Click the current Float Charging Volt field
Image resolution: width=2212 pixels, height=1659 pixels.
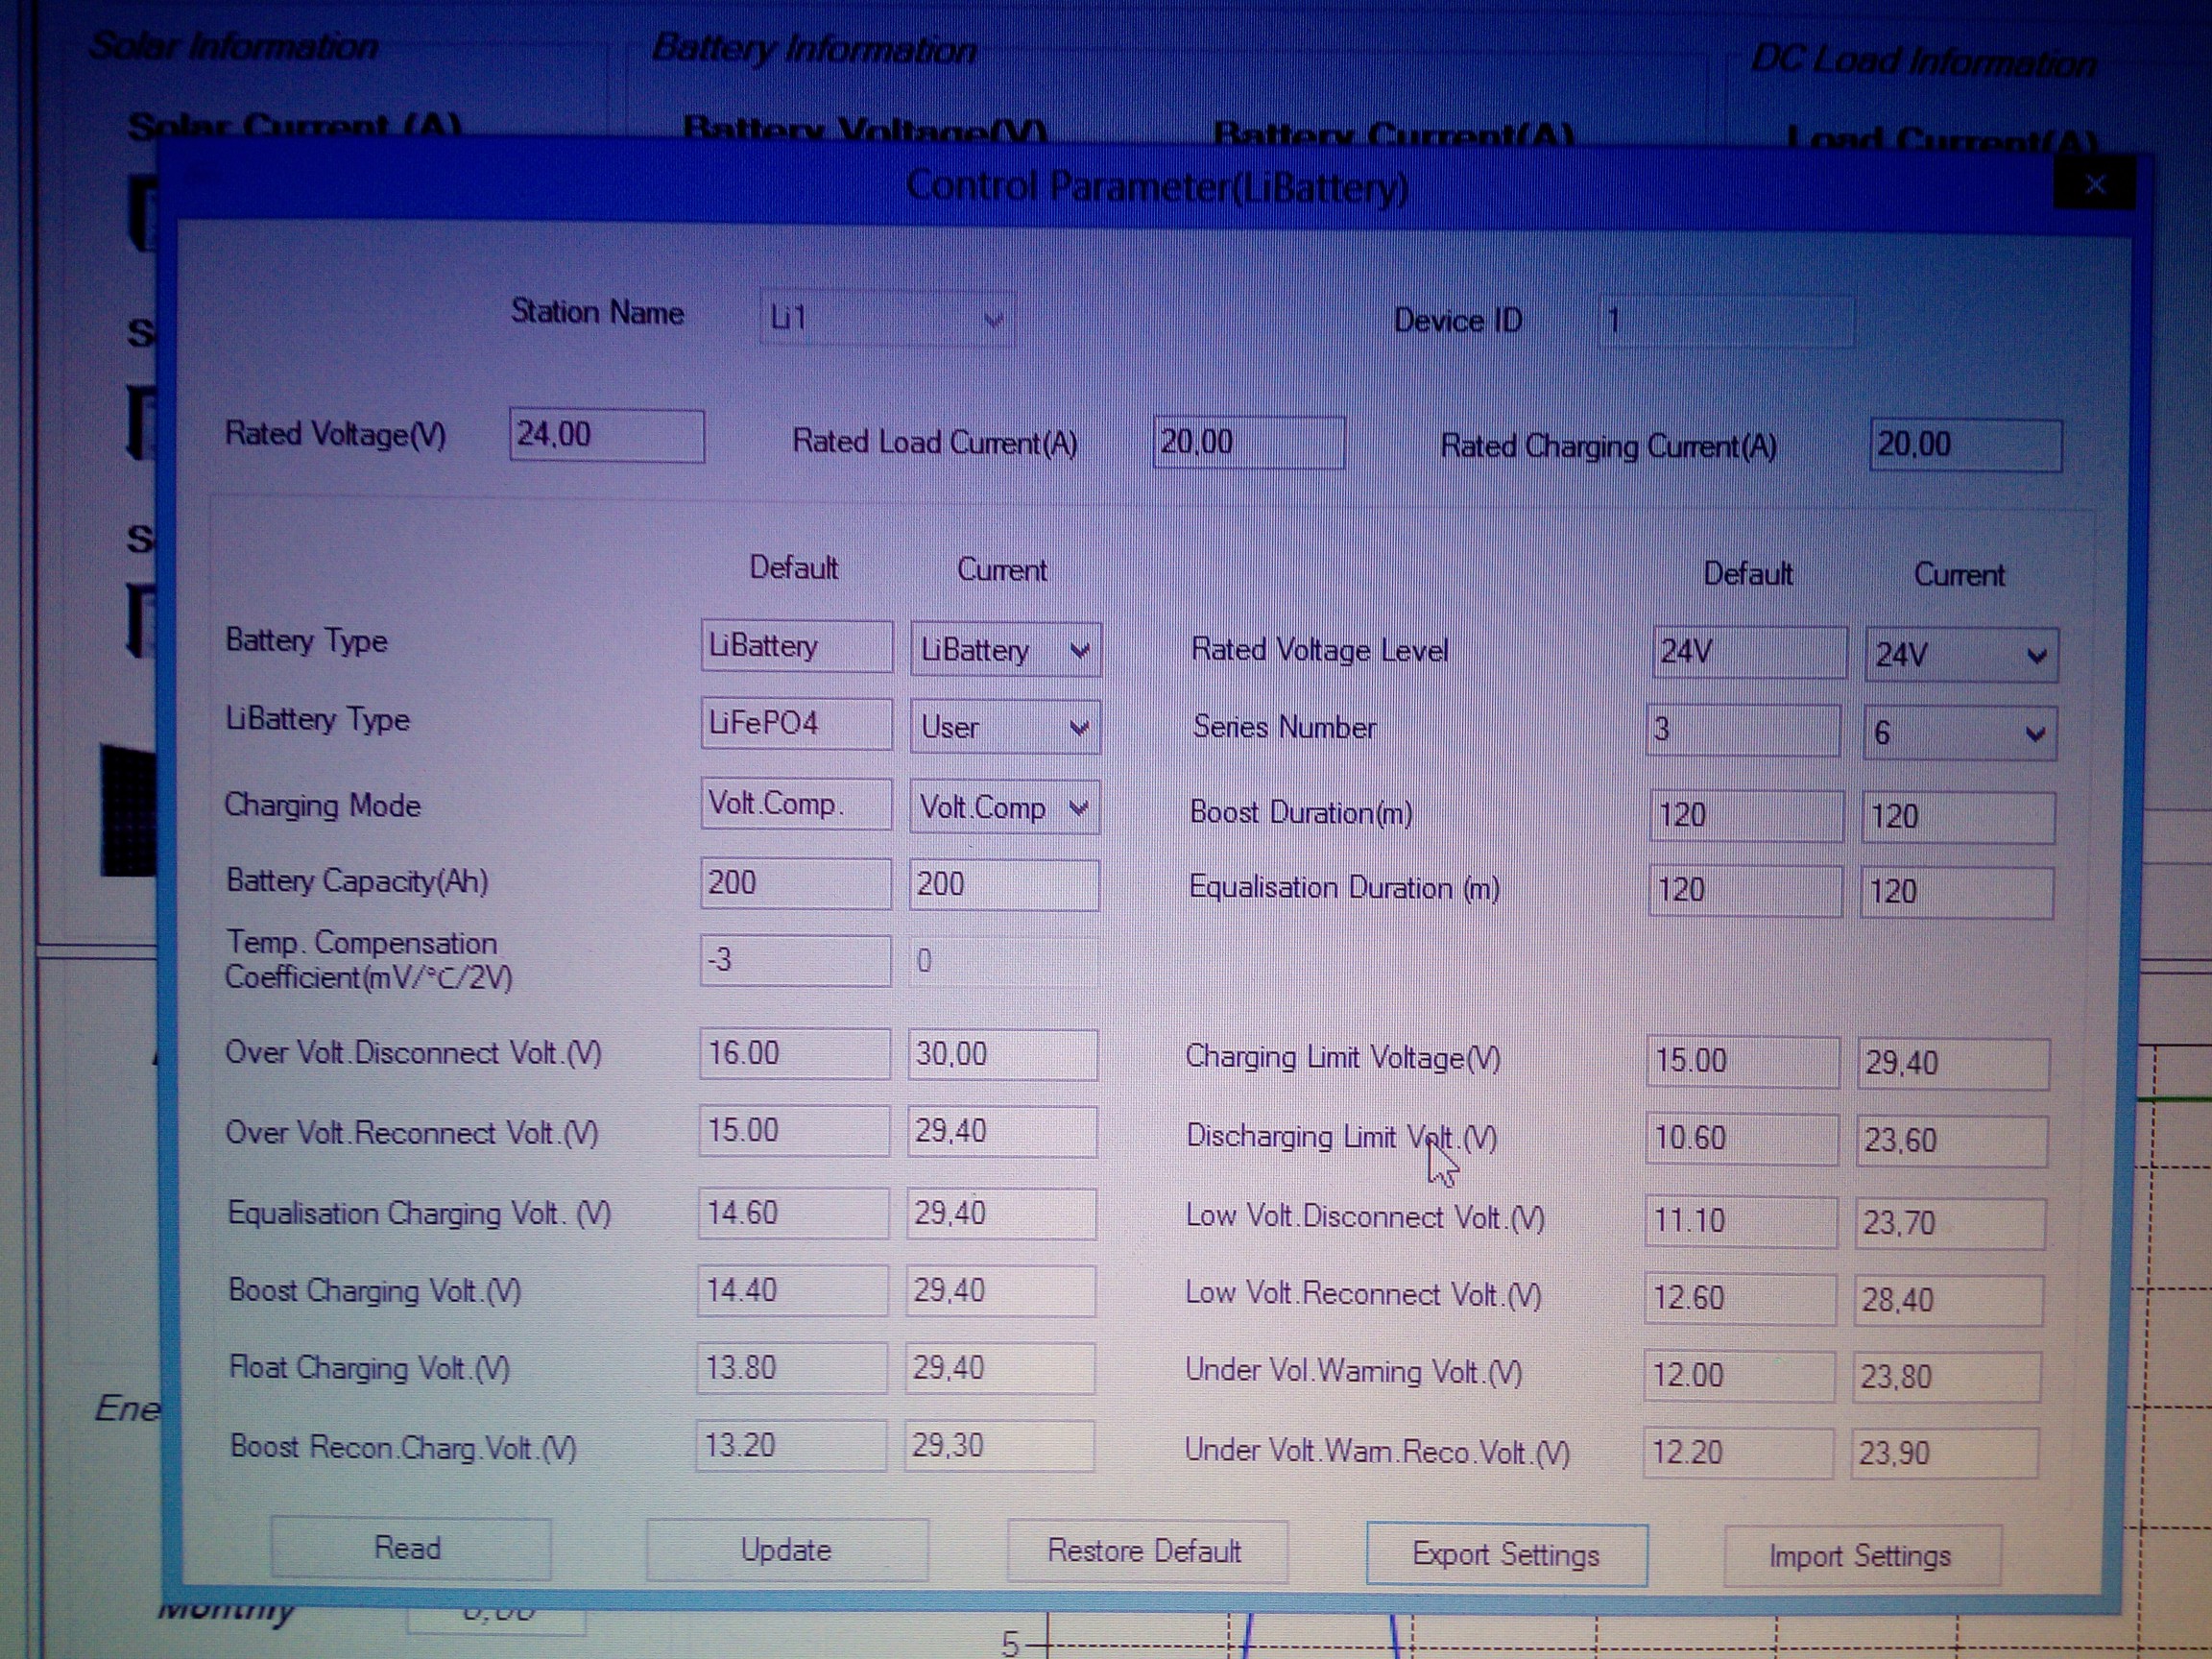(x=999, y=1368)
